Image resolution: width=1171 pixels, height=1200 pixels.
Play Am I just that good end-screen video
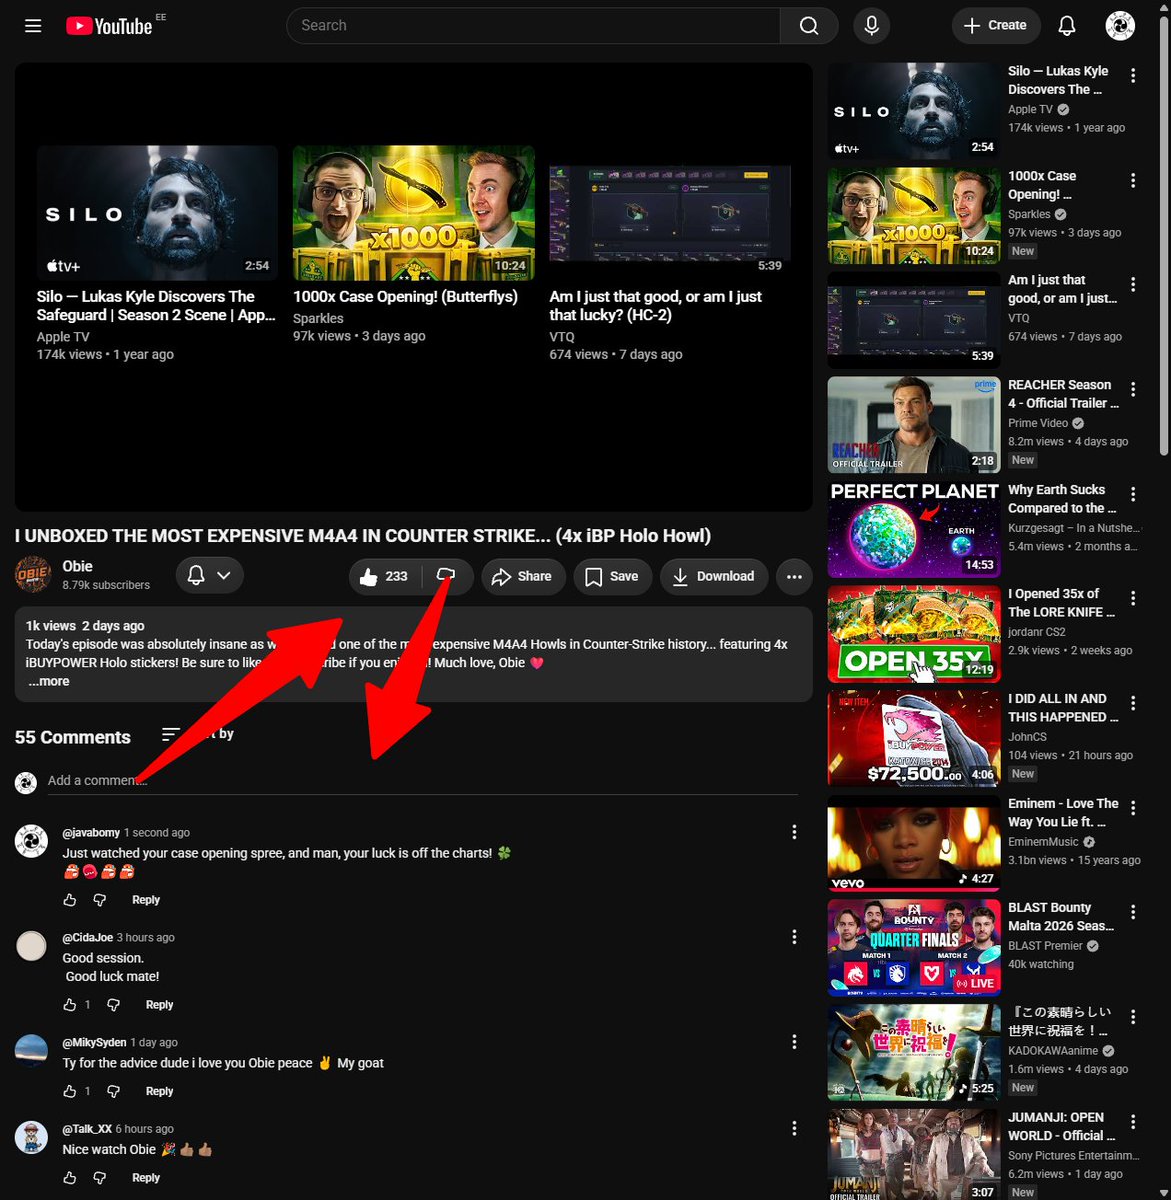[x=670, y=213]
